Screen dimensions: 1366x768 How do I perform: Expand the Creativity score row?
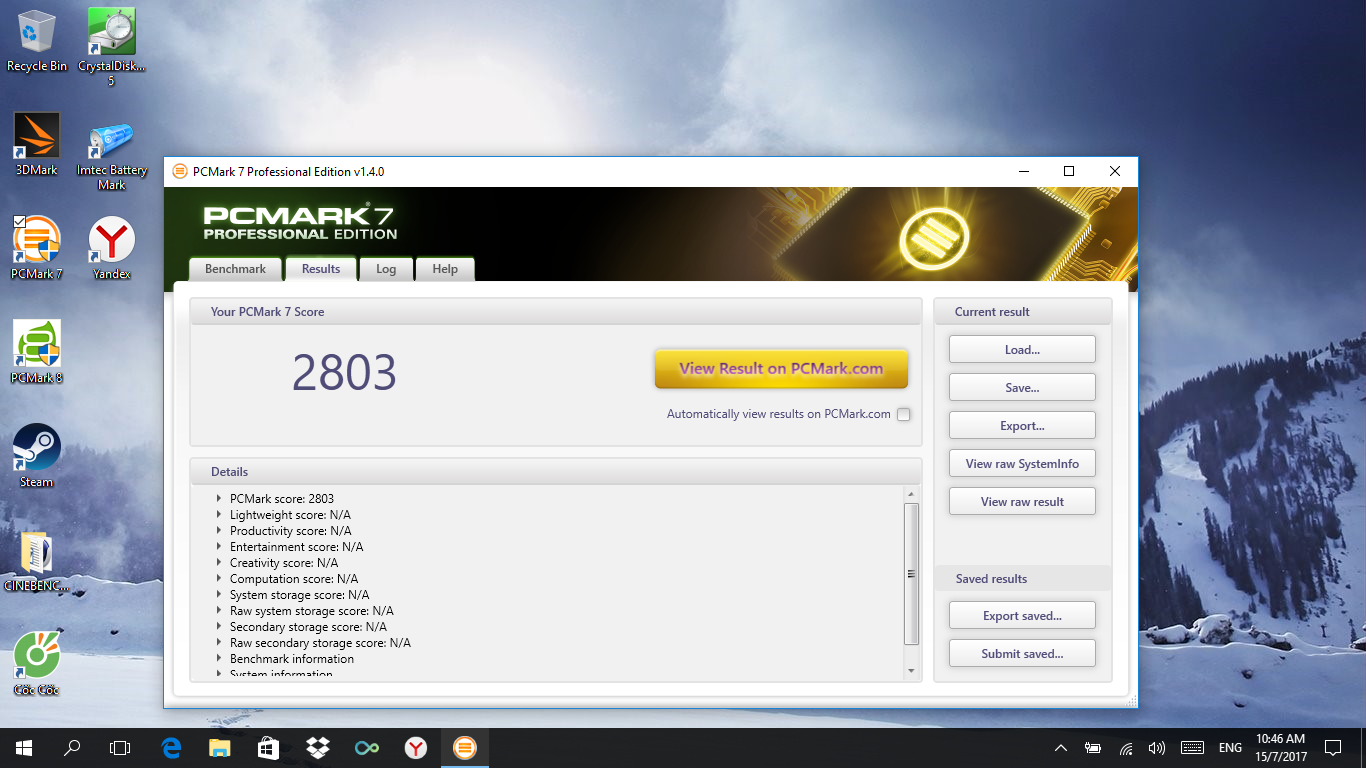219,563
